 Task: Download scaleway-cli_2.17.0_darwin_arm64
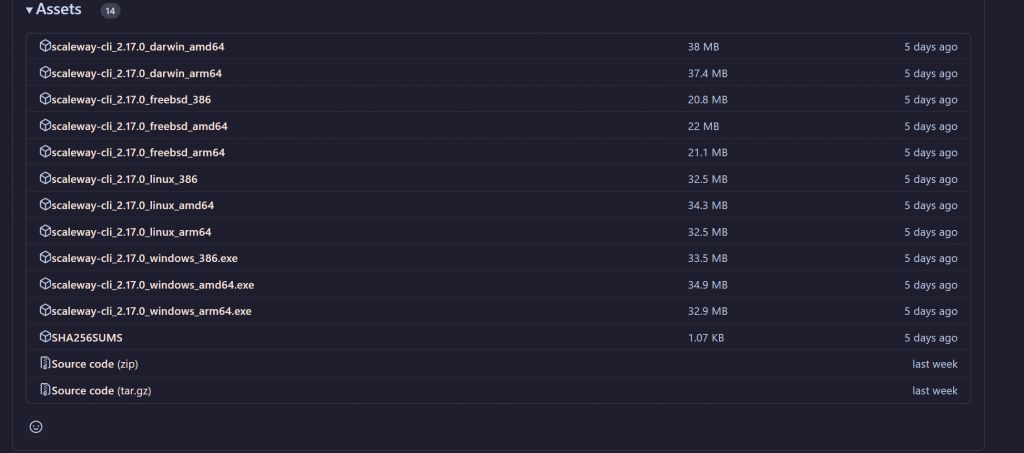pos(136,73)
